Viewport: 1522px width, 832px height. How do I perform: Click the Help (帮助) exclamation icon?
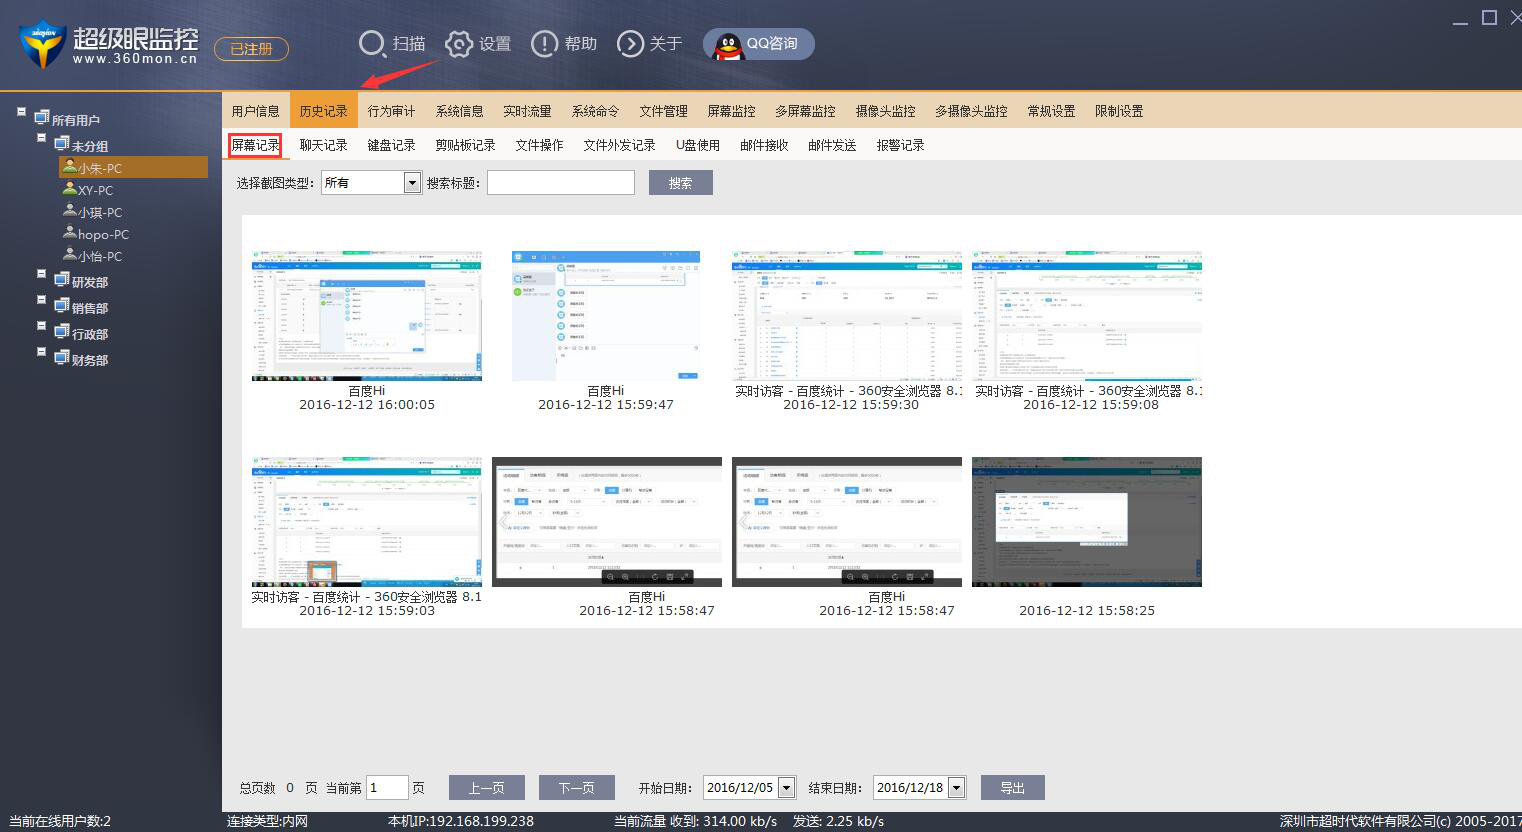[x=544, y=44]
